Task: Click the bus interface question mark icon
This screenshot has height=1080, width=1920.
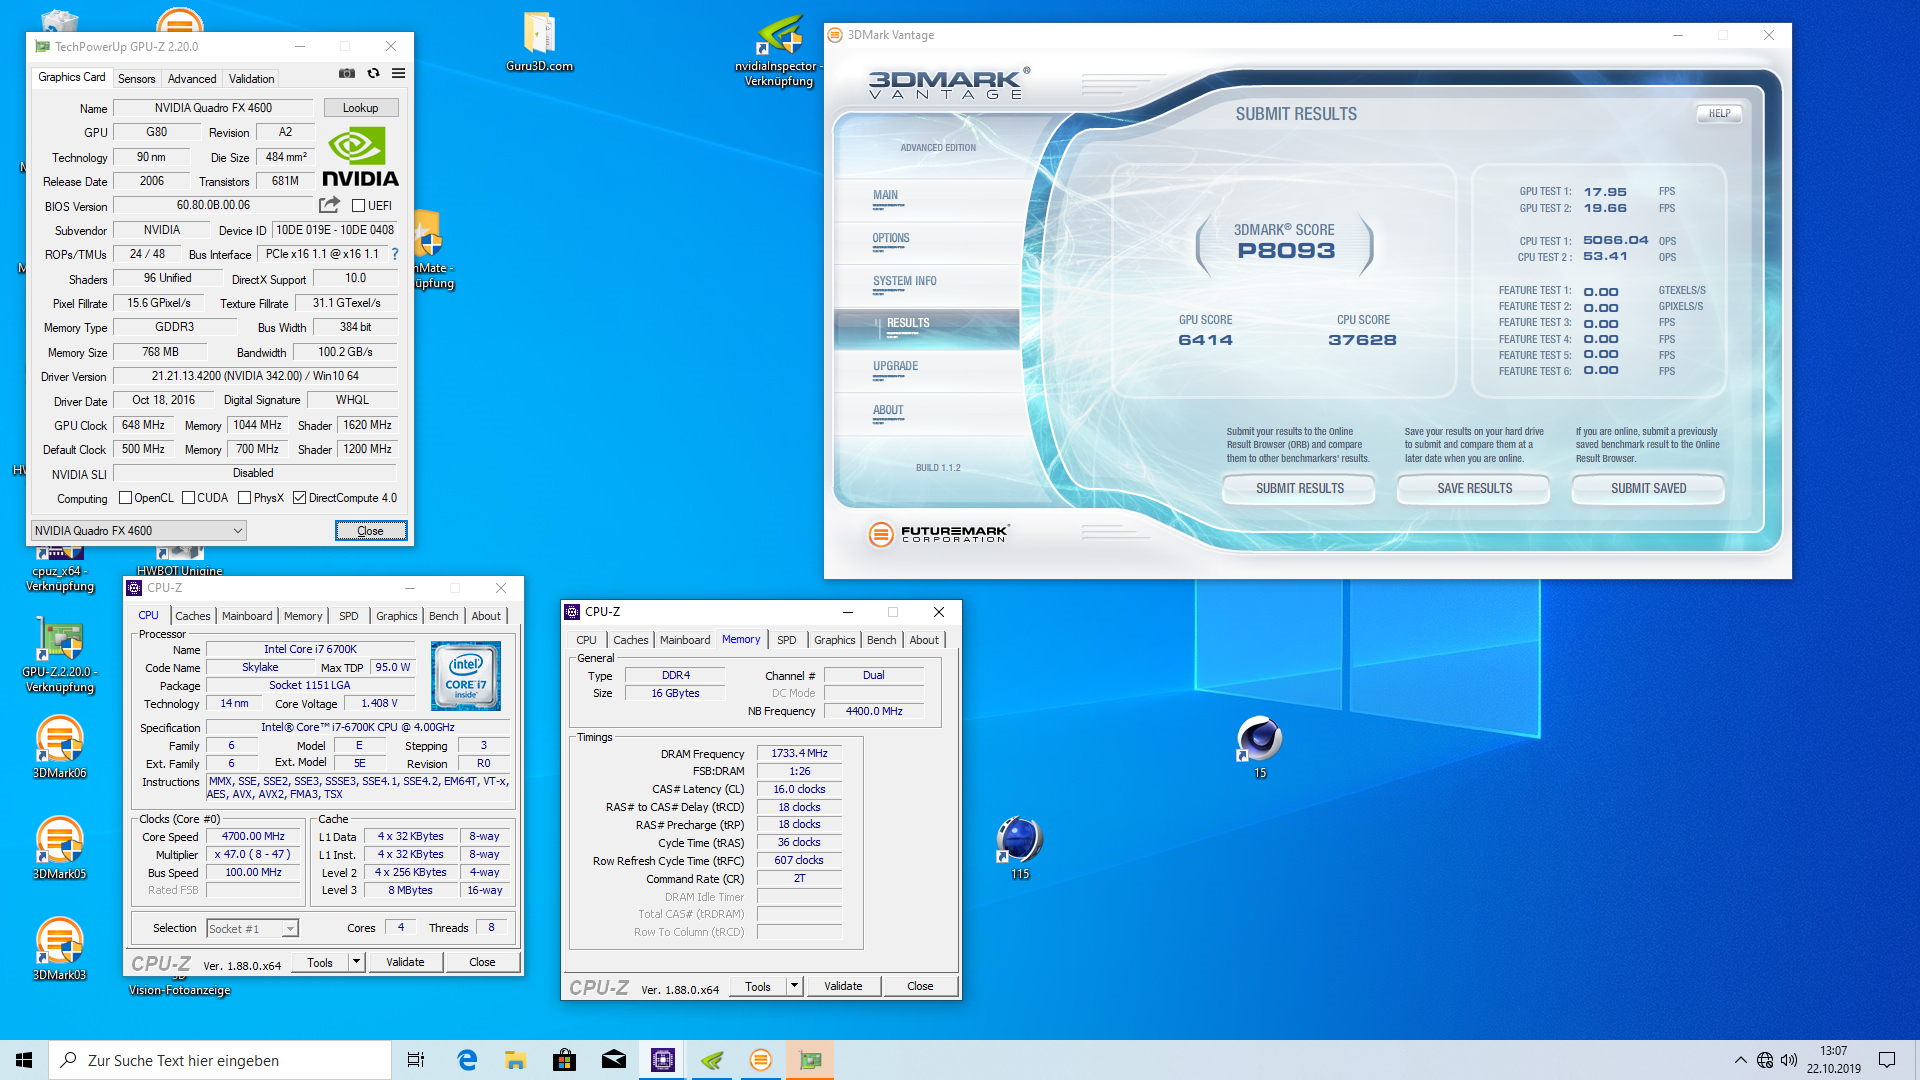Action: (394, 254)
